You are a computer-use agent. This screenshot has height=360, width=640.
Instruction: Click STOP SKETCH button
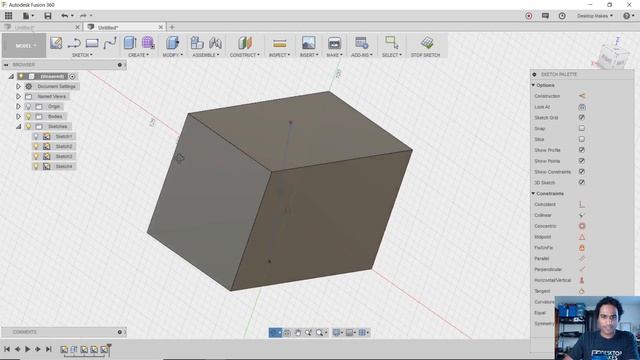(x=426, y=46)
